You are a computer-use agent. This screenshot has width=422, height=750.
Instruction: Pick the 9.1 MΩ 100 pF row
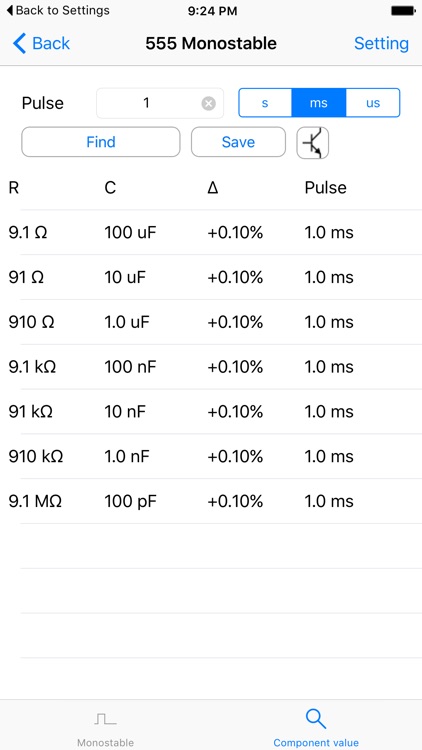click(211, 501)
